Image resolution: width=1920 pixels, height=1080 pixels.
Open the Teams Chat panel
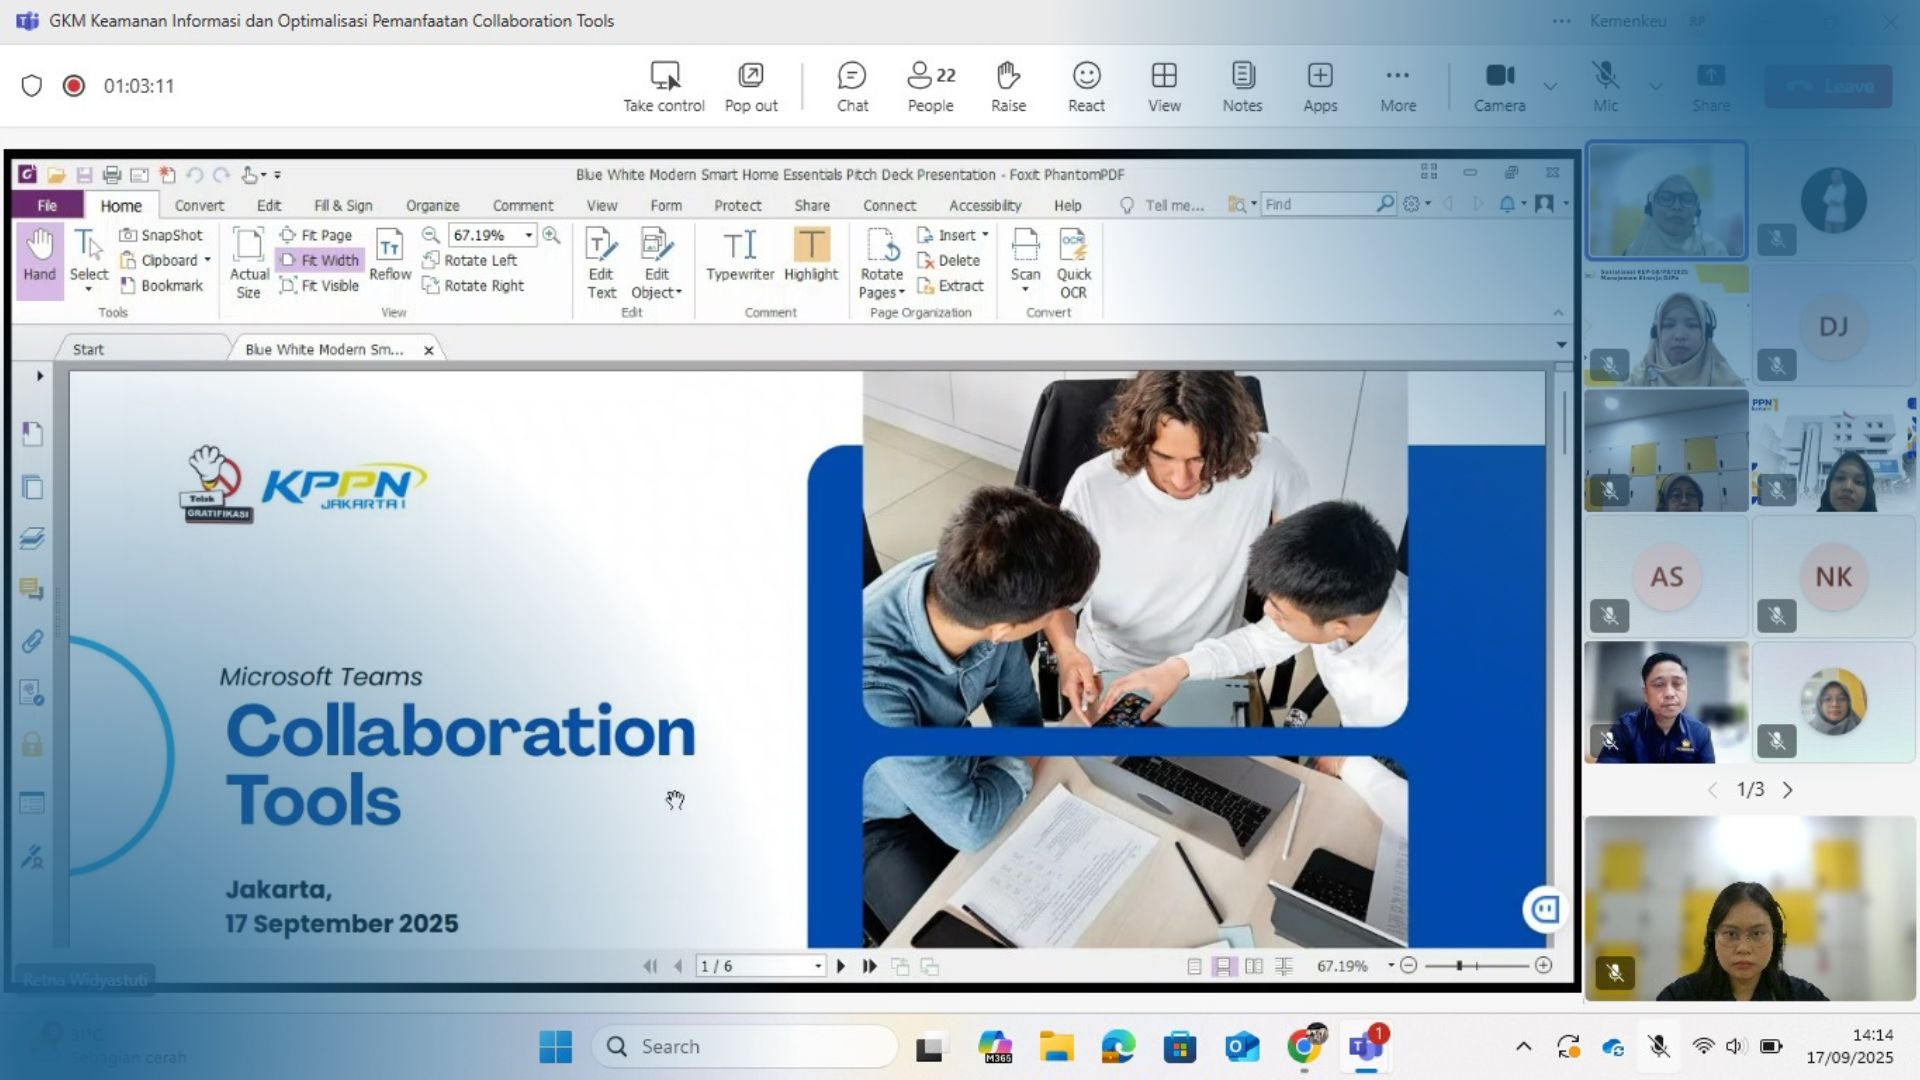(852, 86)
